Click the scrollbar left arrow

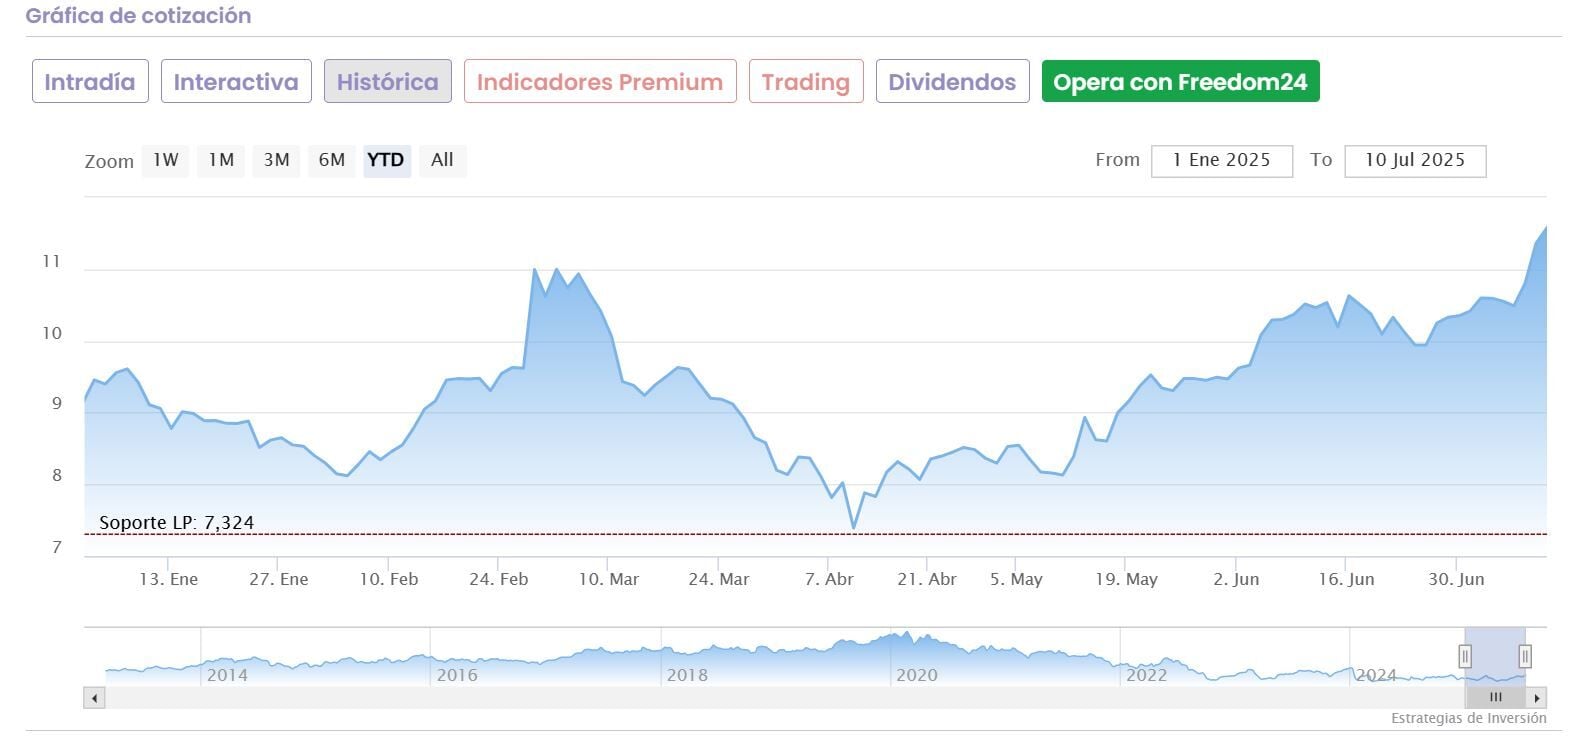coord(95,698)
